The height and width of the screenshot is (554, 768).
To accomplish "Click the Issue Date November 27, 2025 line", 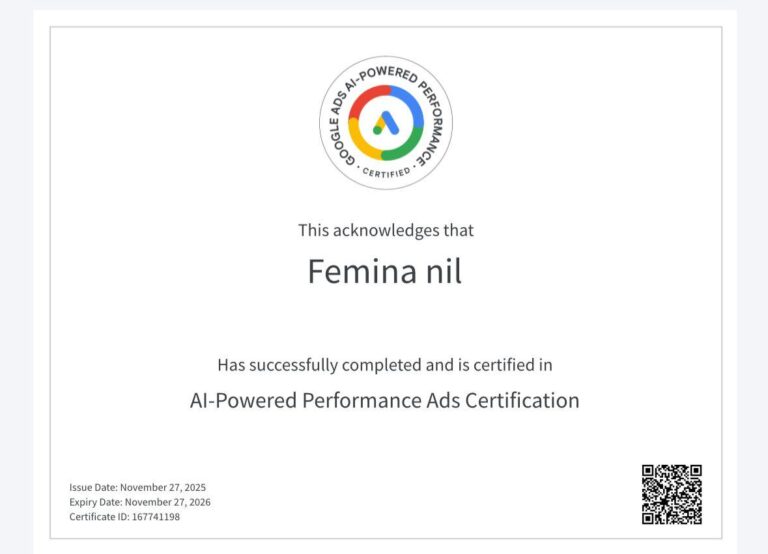I will (x=137, y=487).
